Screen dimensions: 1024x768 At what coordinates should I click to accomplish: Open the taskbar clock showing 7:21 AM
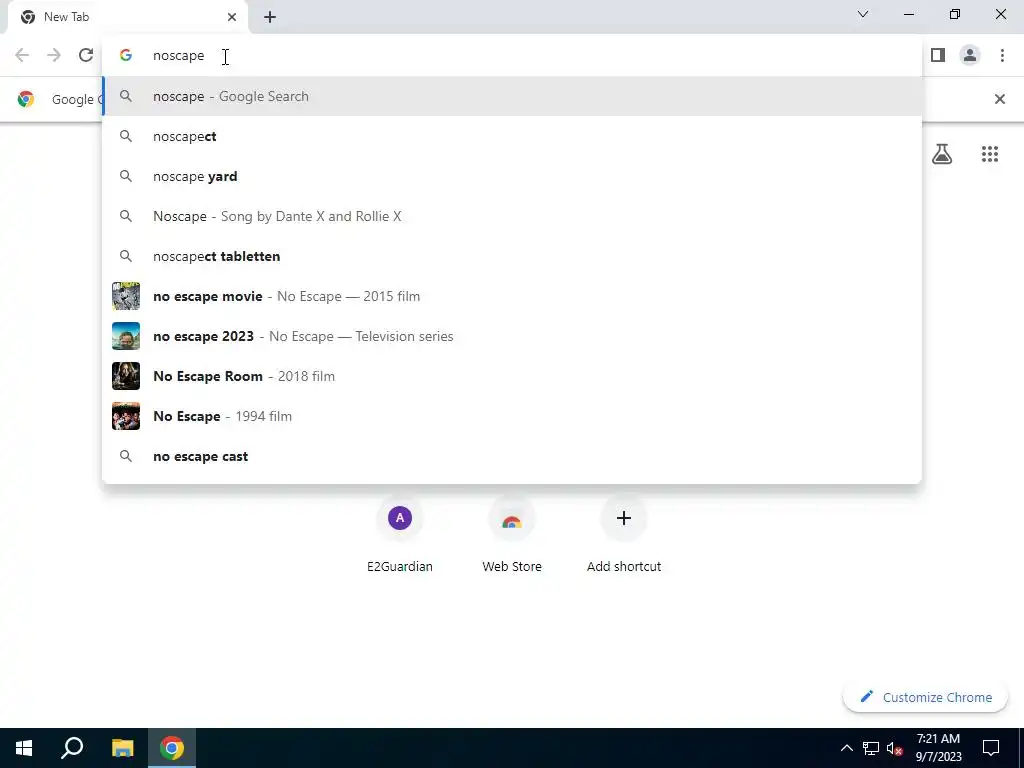[x=938, y=748]
